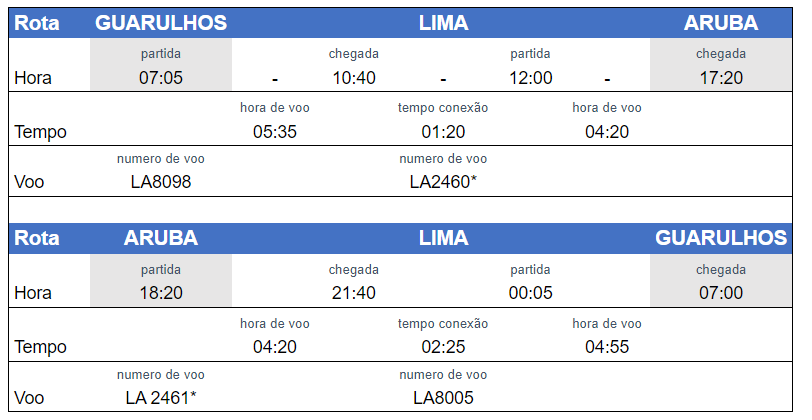Click the 12:00 Lima departure time
The image size is (812, 420).
[531, 78]
